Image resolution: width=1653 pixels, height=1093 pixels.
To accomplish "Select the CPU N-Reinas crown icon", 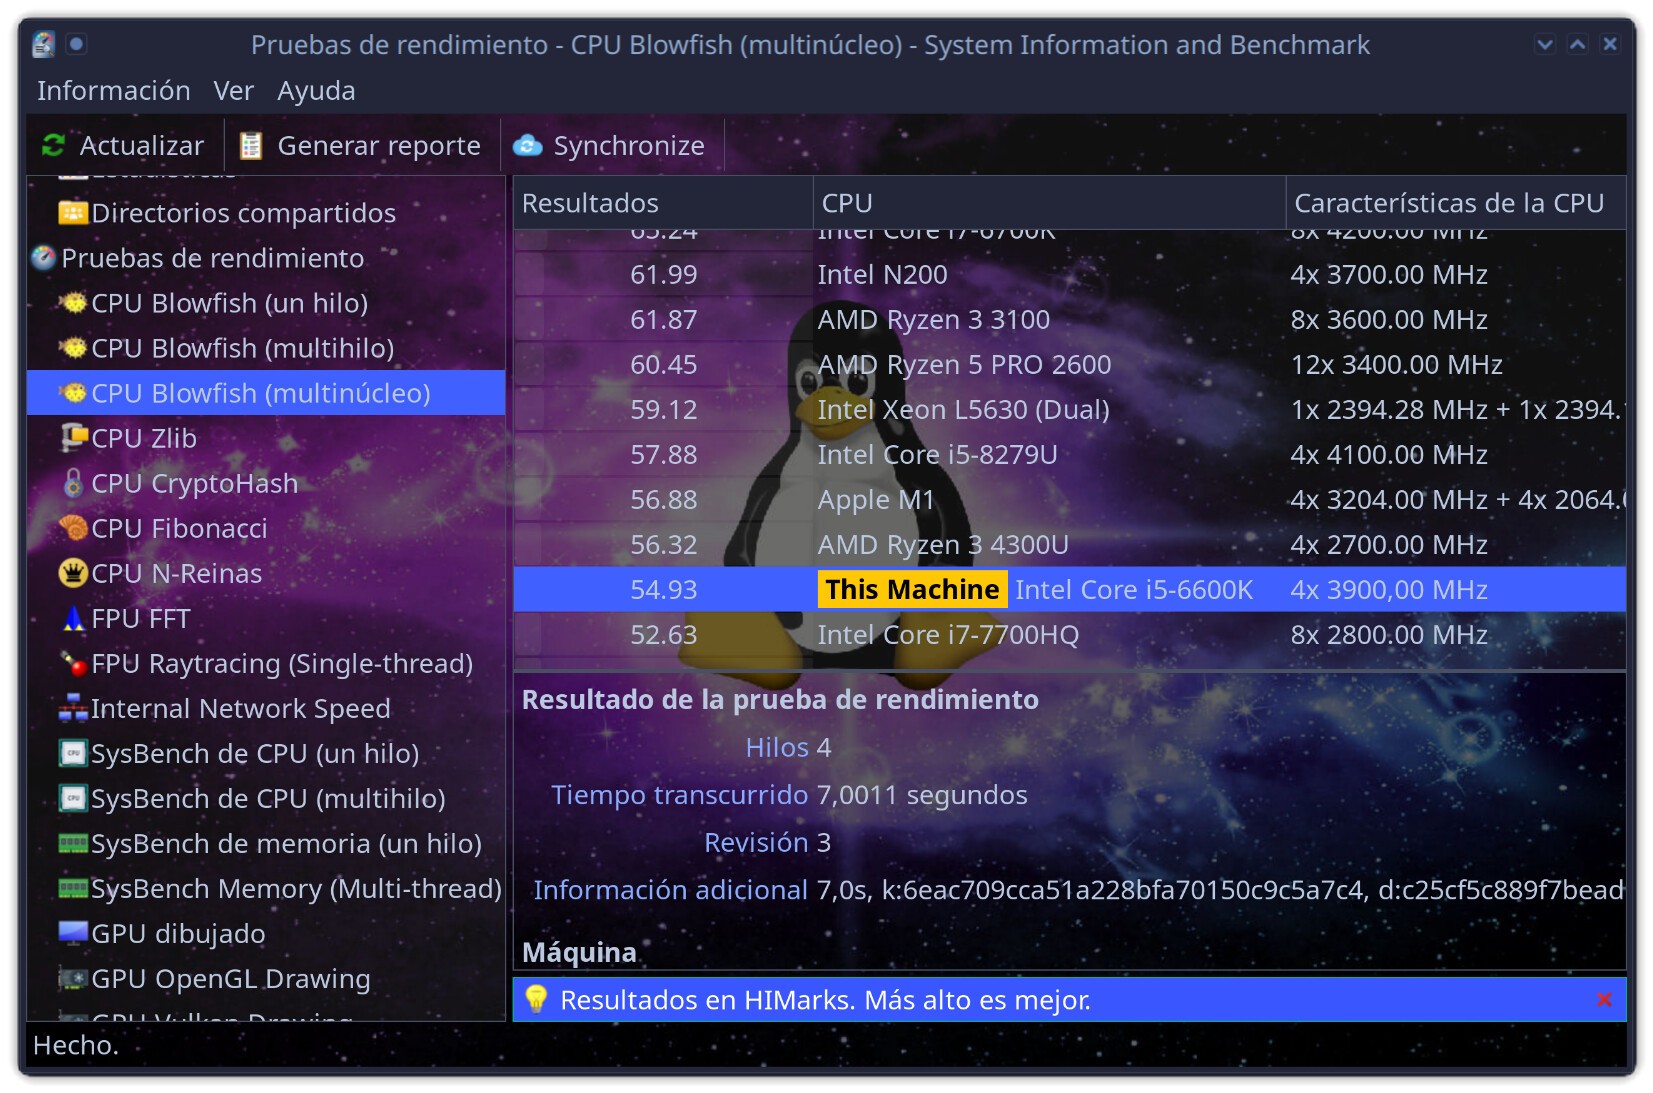I will coord(73,573).
